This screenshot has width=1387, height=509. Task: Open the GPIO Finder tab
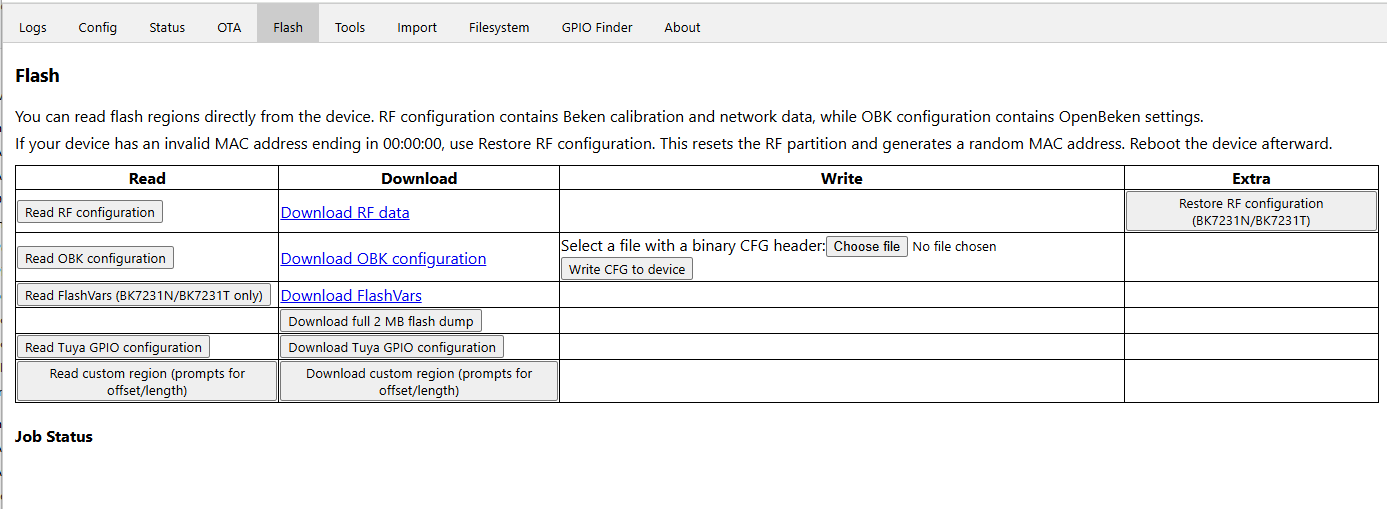pos(597,27)
